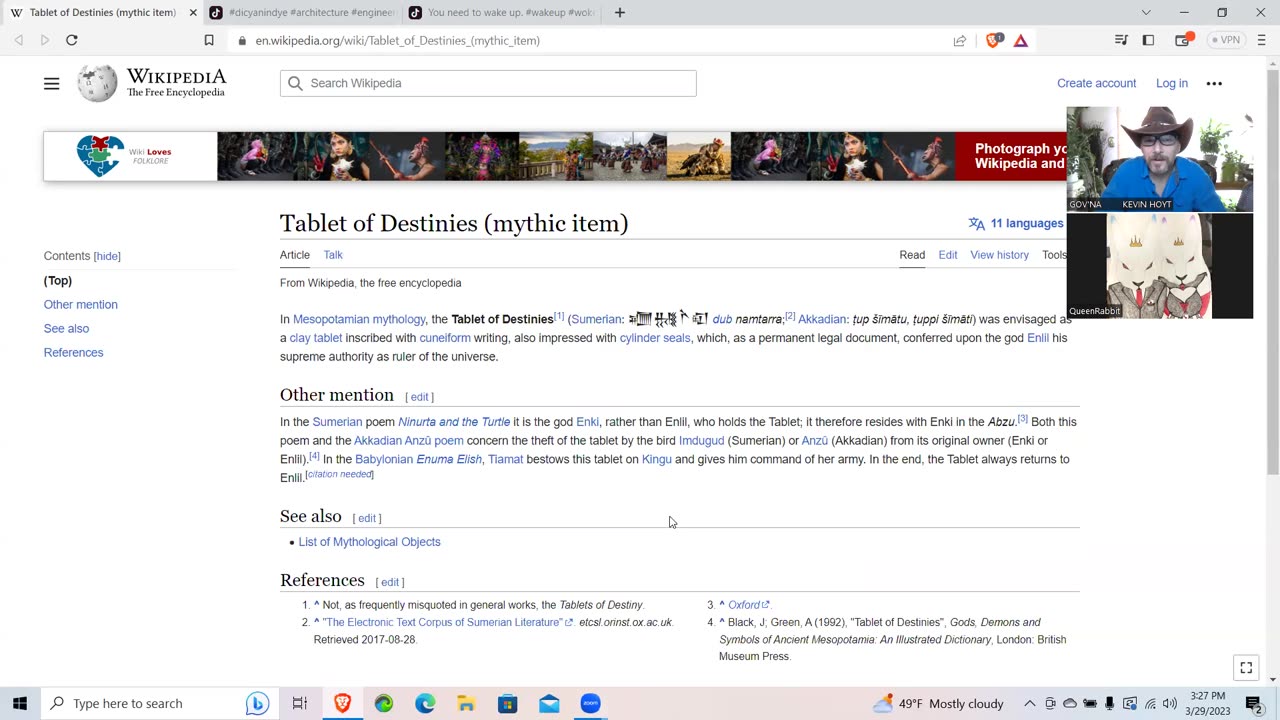Open the Enuma Elish link
This screenshot has height=720, width=1280.
[x=449, y=460]
